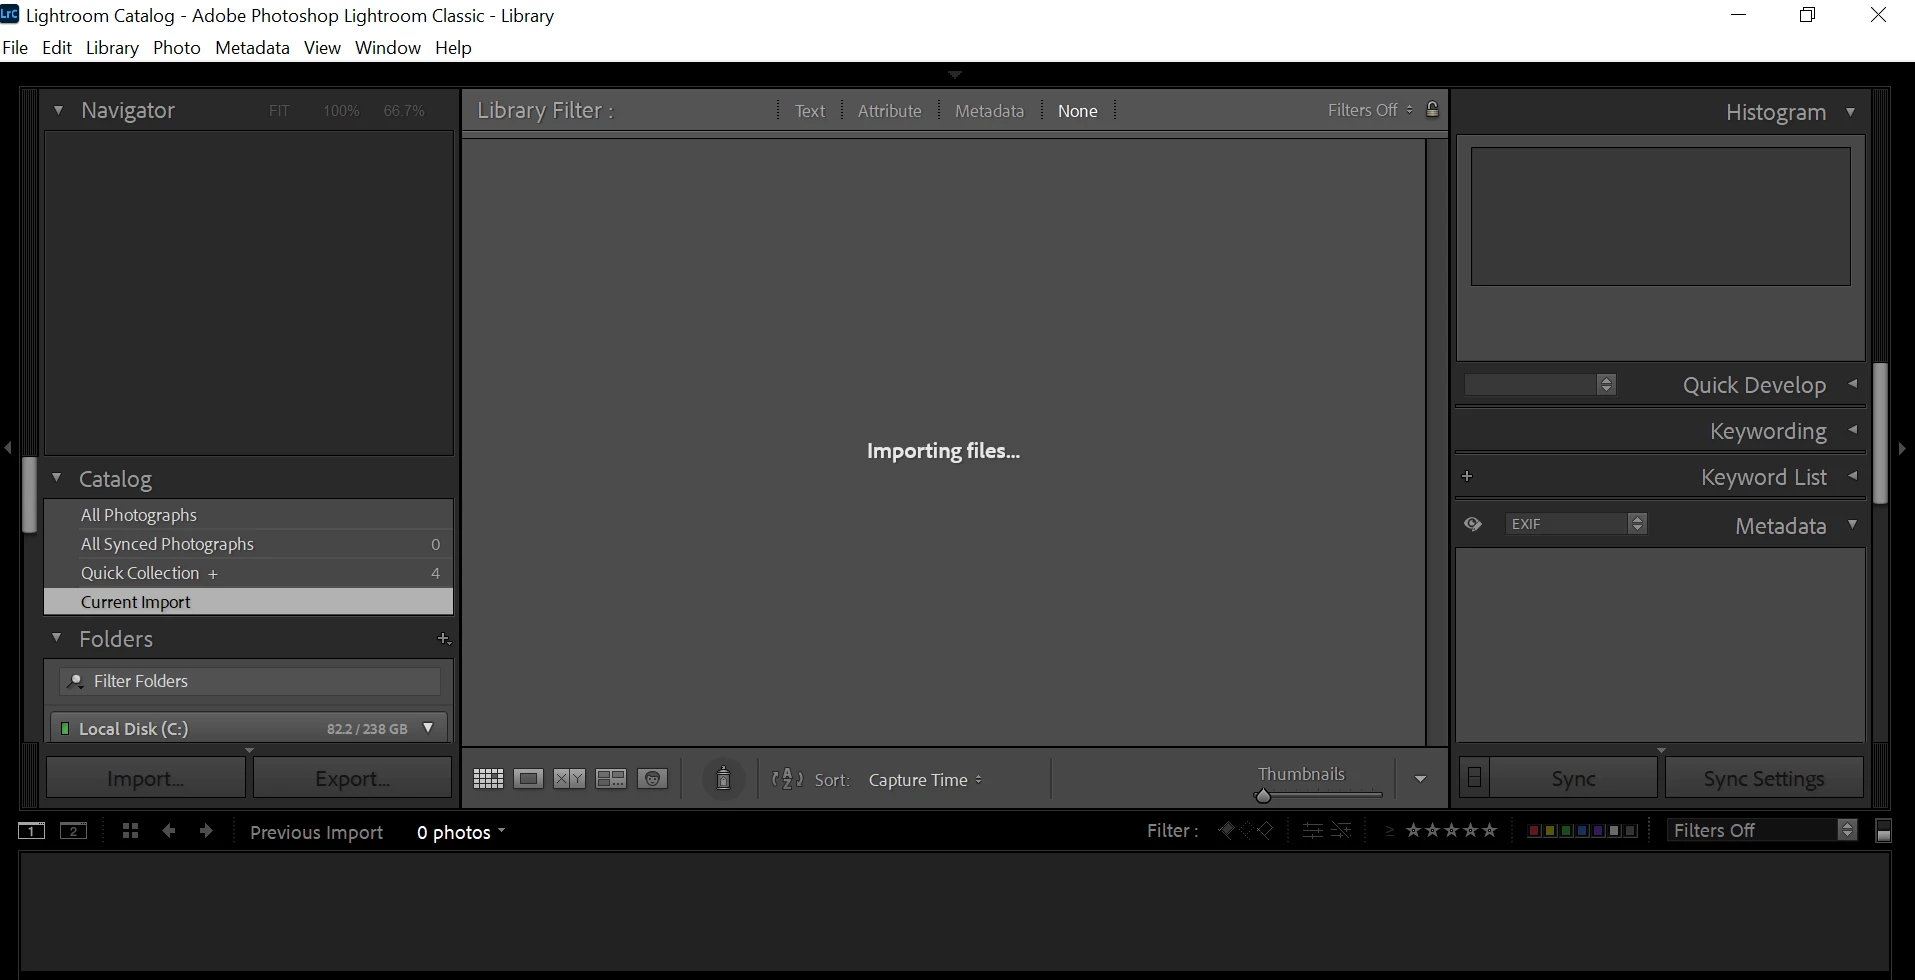
Task: Hide the left panel group arrow
Action: 8,448
